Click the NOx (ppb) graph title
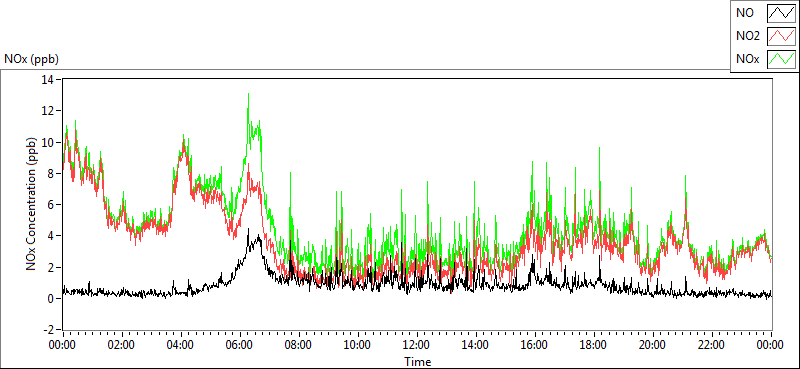 pyautogui.click(x=31, y=59)
